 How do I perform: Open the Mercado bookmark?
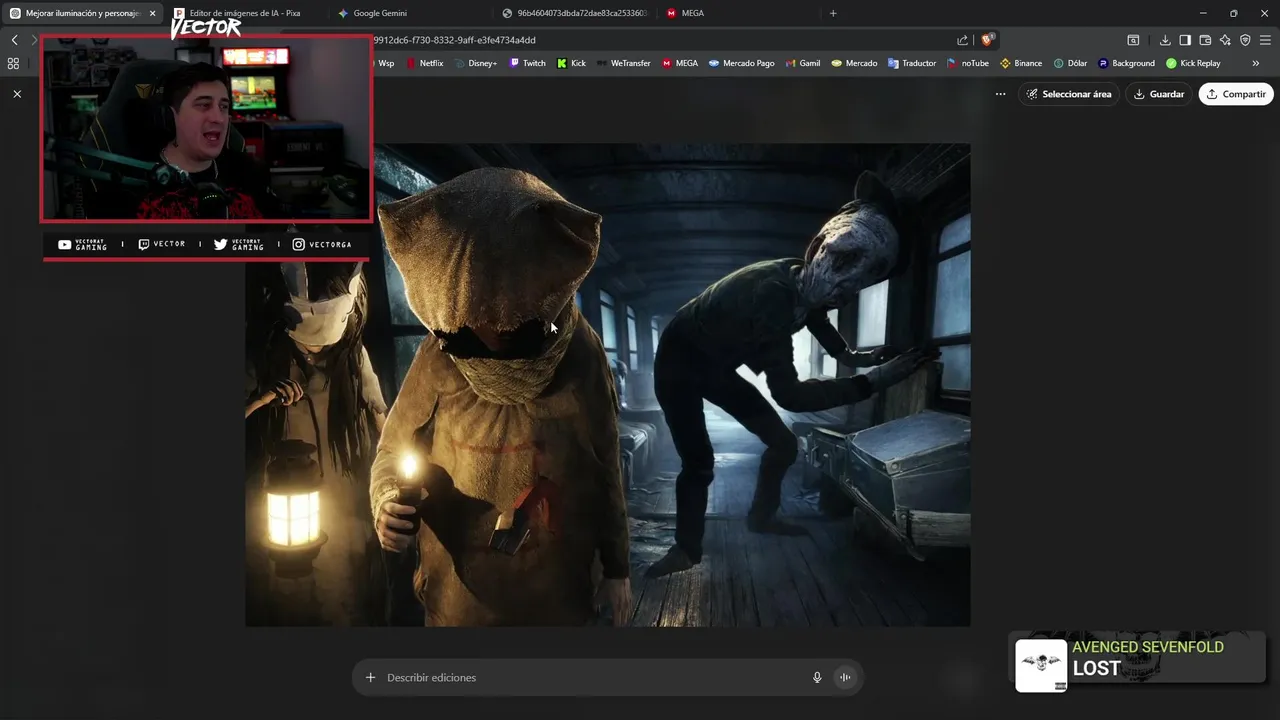[x=854, y=63]
